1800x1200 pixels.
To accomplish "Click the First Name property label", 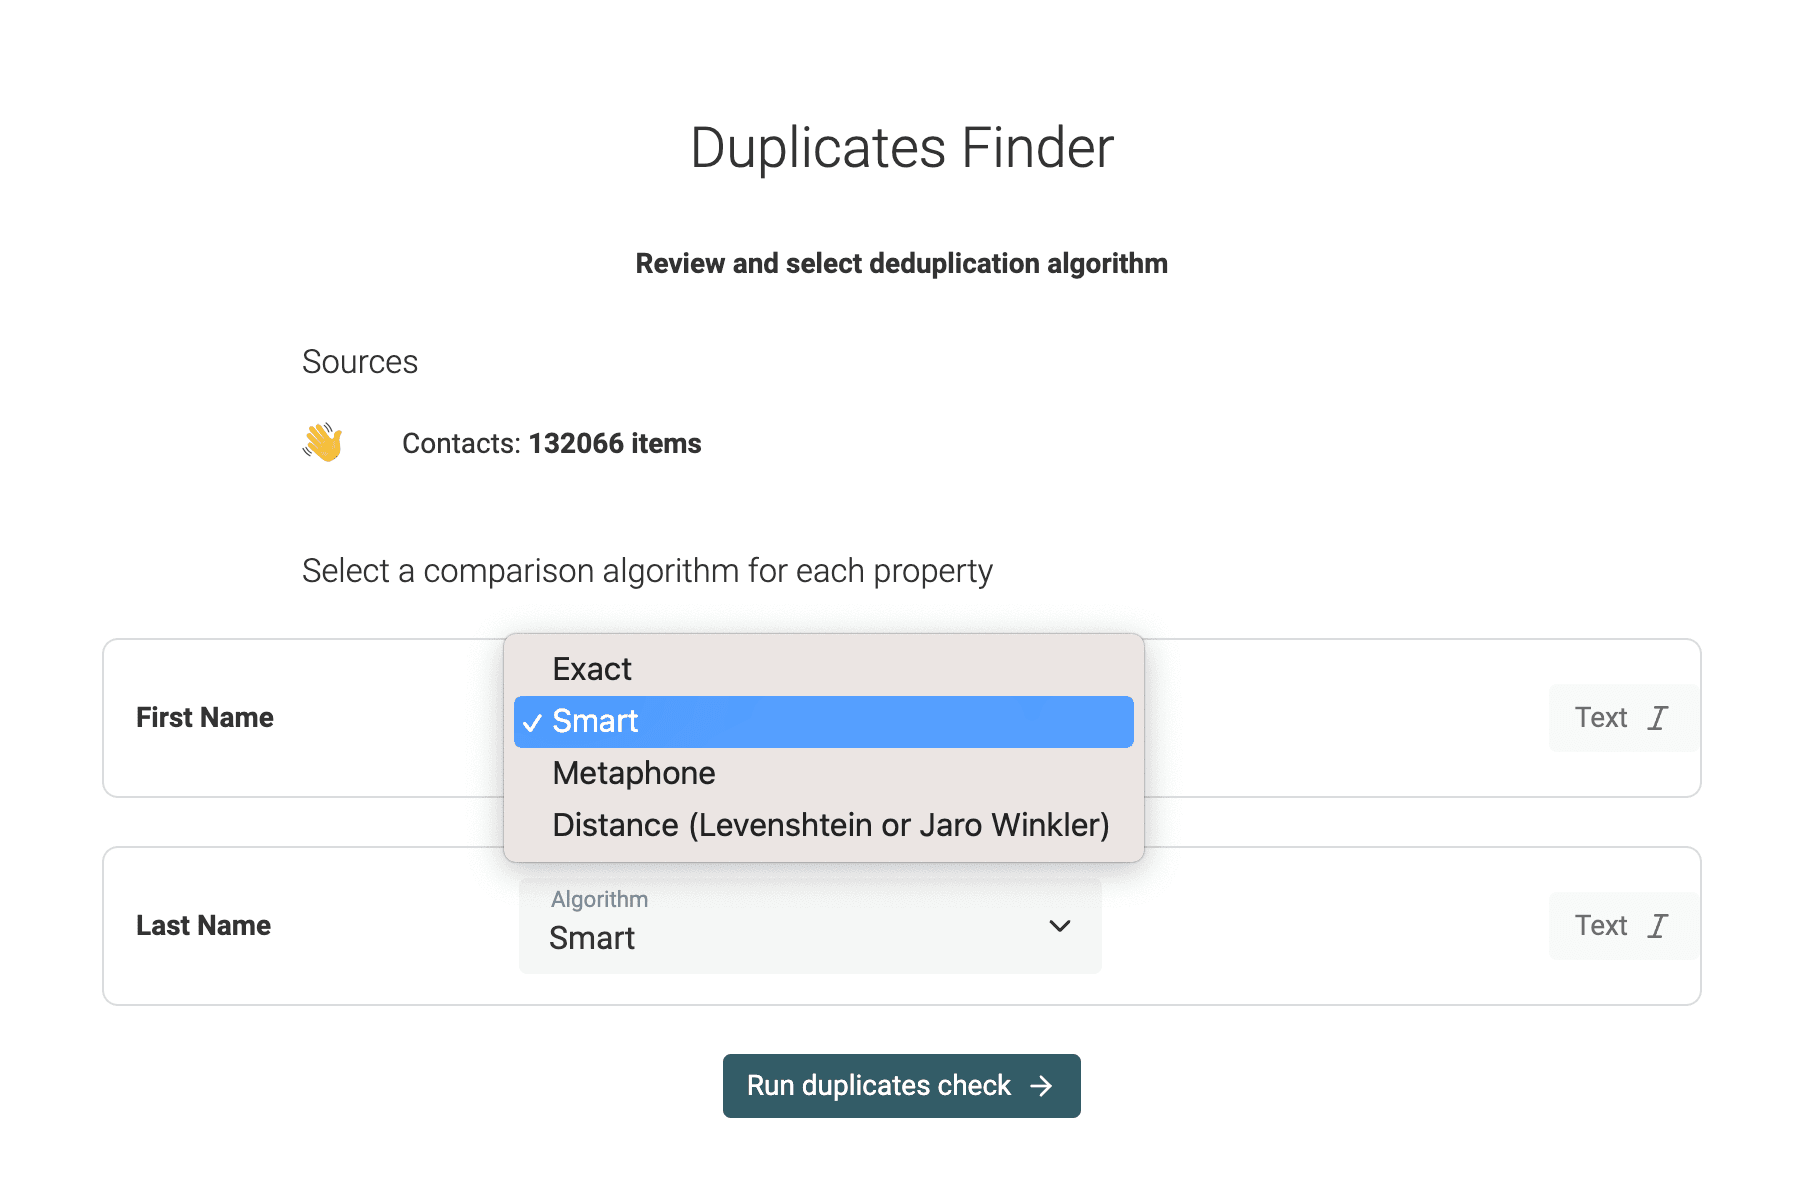I will pyautogui.click(x=204, y=717).
